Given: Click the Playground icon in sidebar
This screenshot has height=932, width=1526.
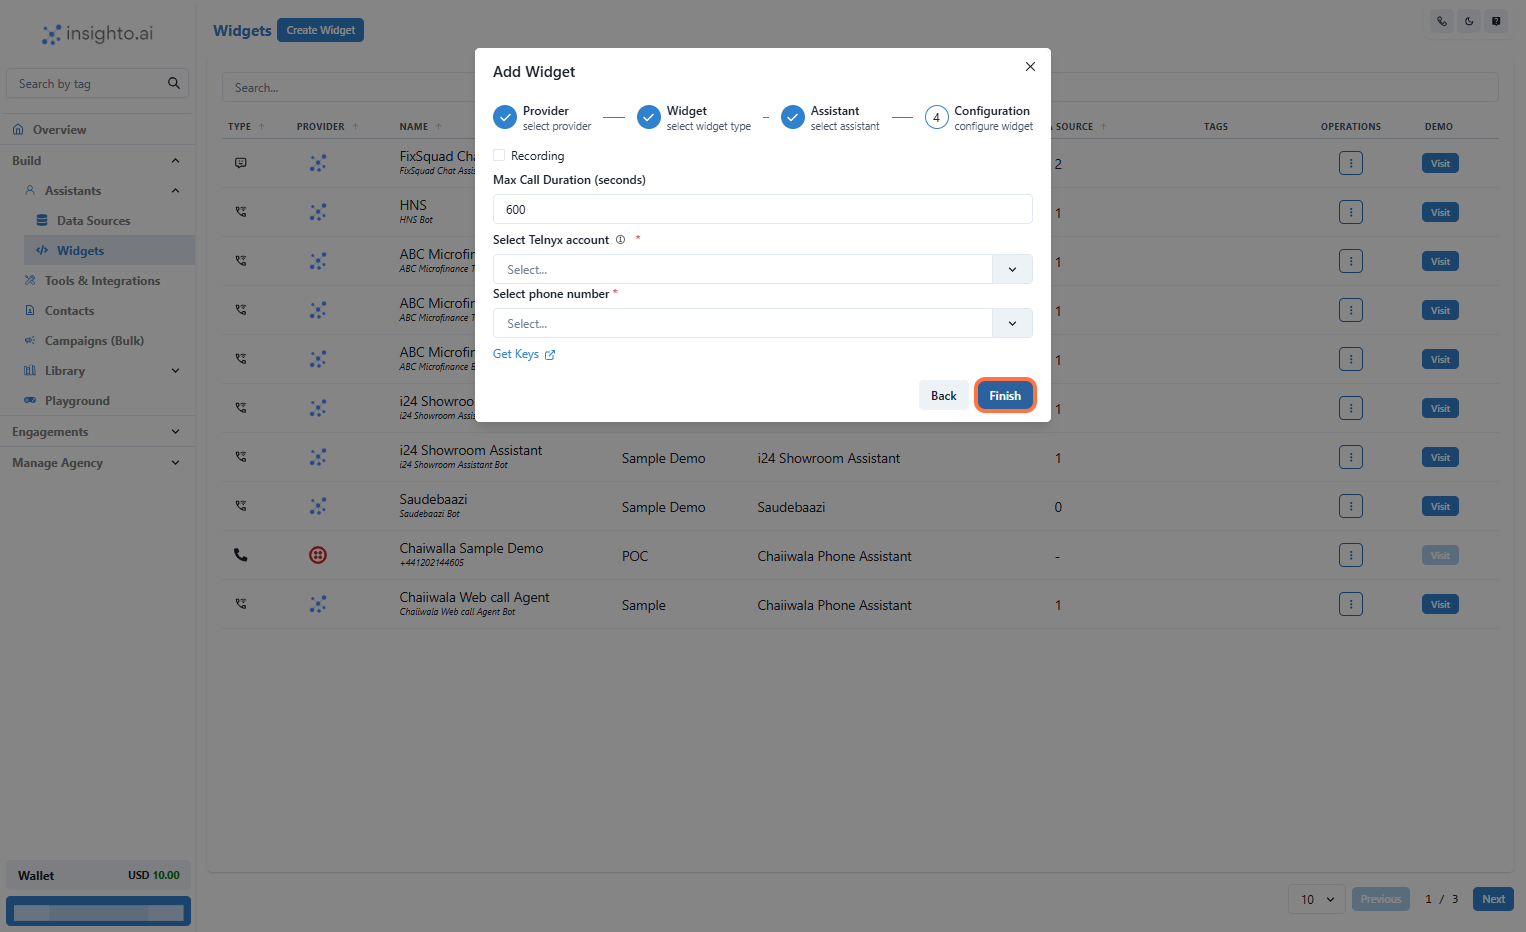Looking at the screenshot, I should (x=30, y=401).
